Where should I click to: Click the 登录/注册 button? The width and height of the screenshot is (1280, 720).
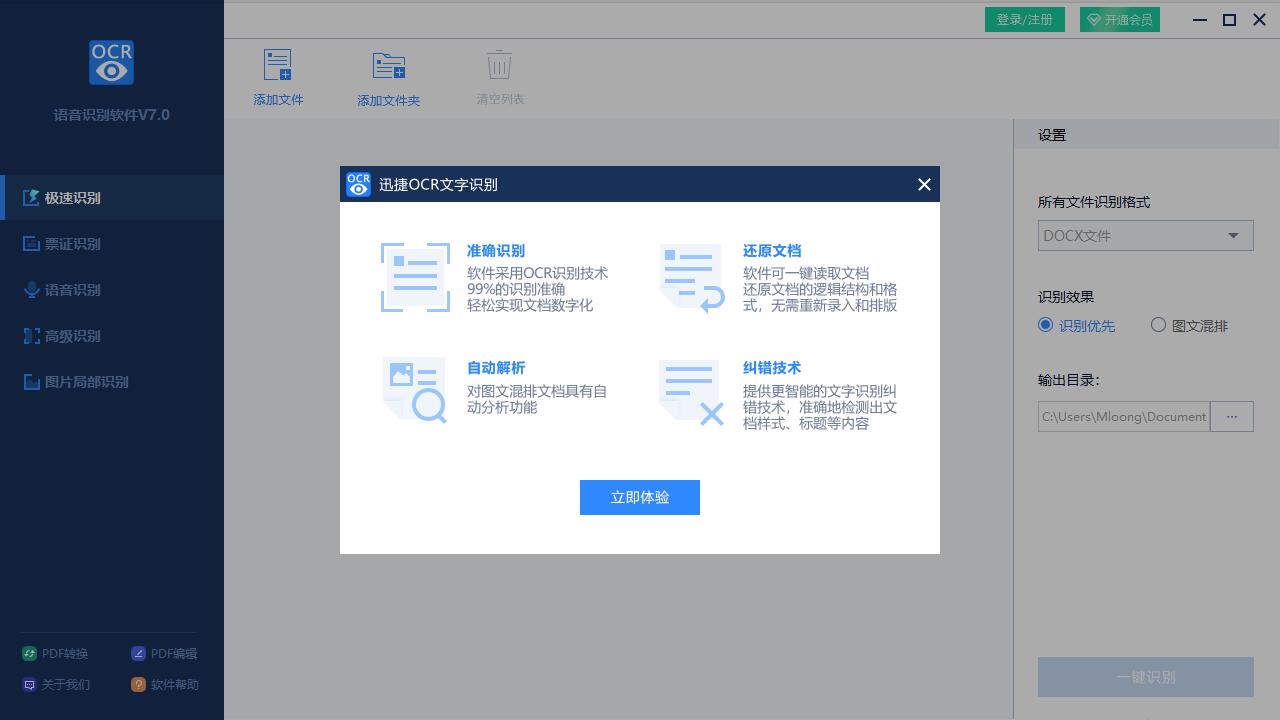point(1025,20)
